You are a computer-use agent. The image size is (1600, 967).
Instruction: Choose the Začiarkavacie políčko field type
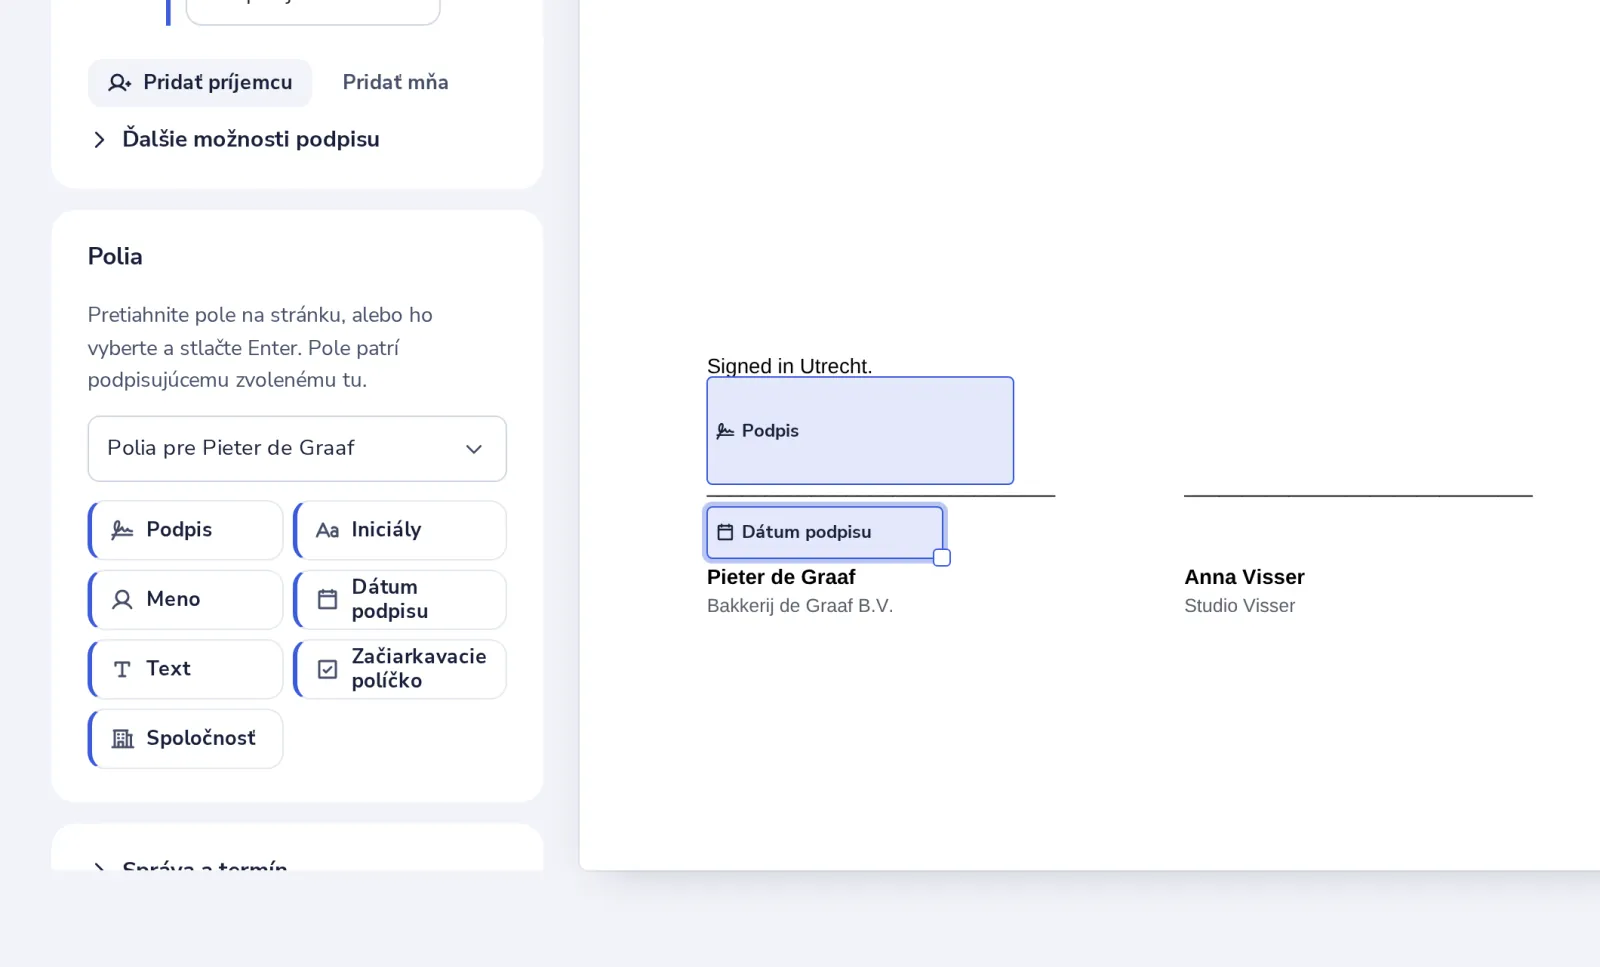click(400, 669)
